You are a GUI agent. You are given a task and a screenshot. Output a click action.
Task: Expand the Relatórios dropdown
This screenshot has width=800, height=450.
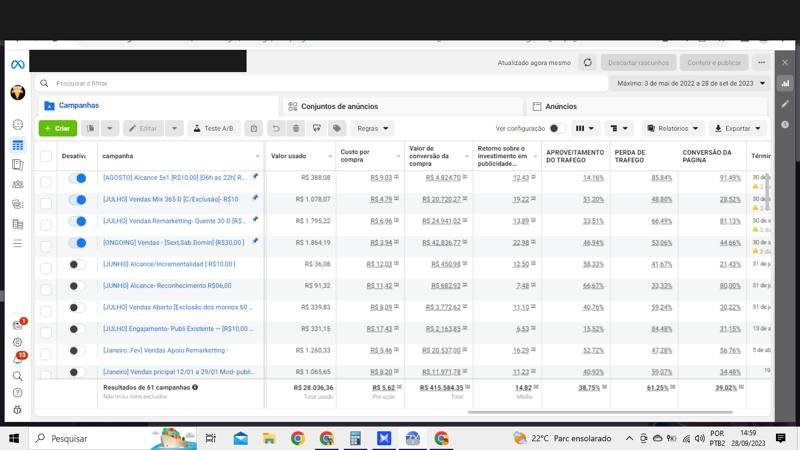[x=672, y=129]
